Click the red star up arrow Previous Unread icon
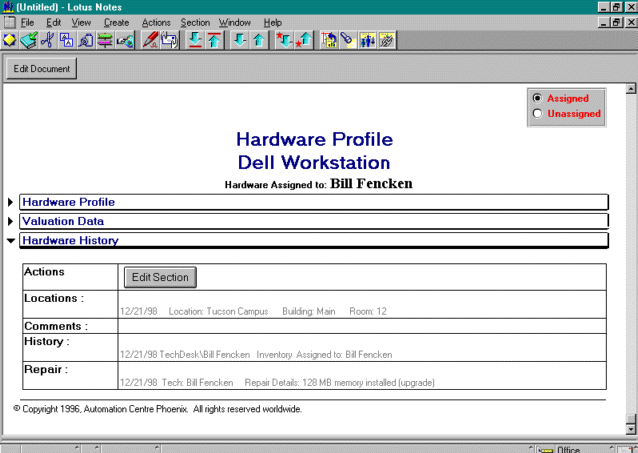Viewport: 638px width, 453px height. pyautogui.click(x=304, y=40)
